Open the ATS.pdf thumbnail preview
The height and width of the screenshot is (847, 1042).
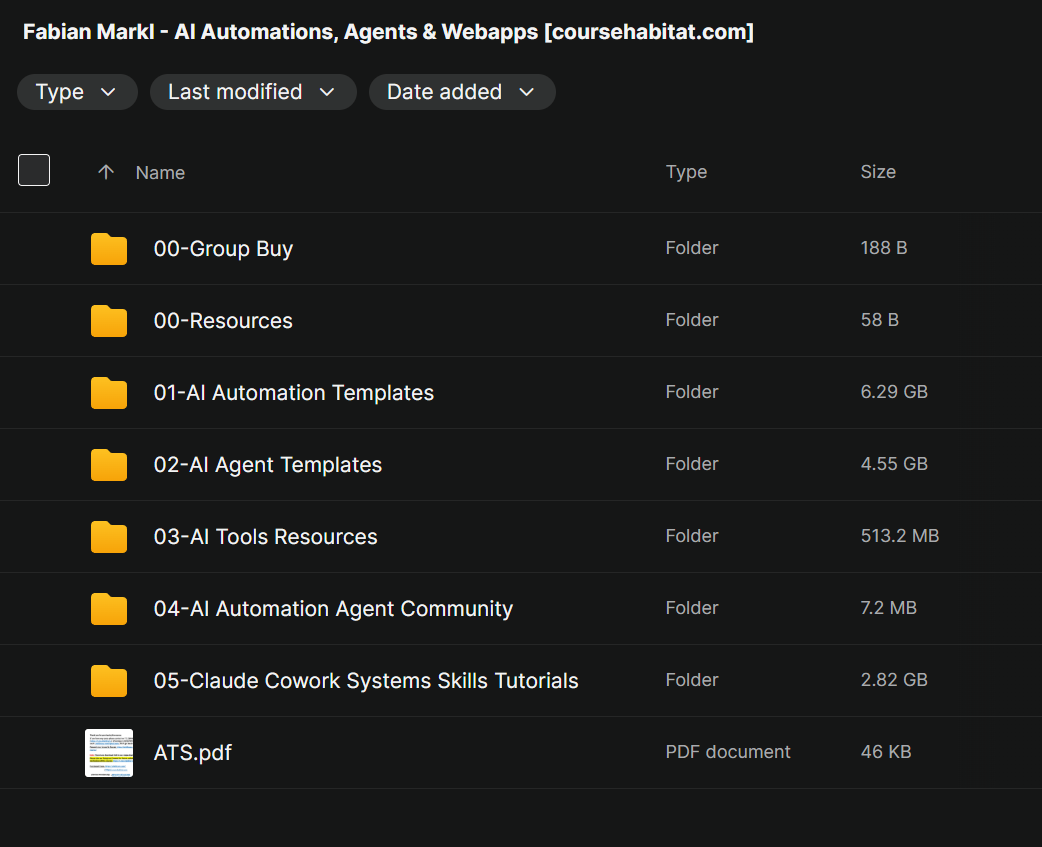109,753
